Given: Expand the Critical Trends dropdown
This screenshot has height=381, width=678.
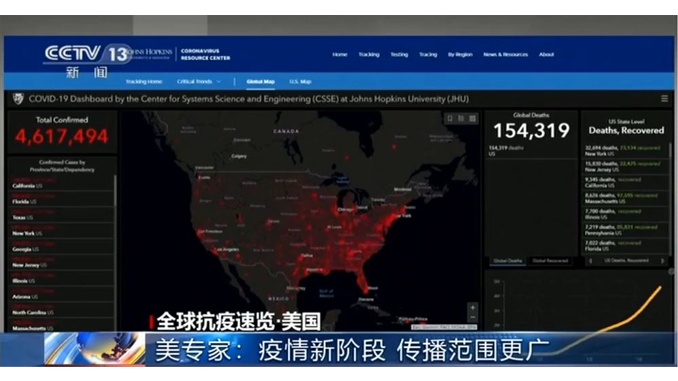Looking at the screenshot, I should point(199,82).
